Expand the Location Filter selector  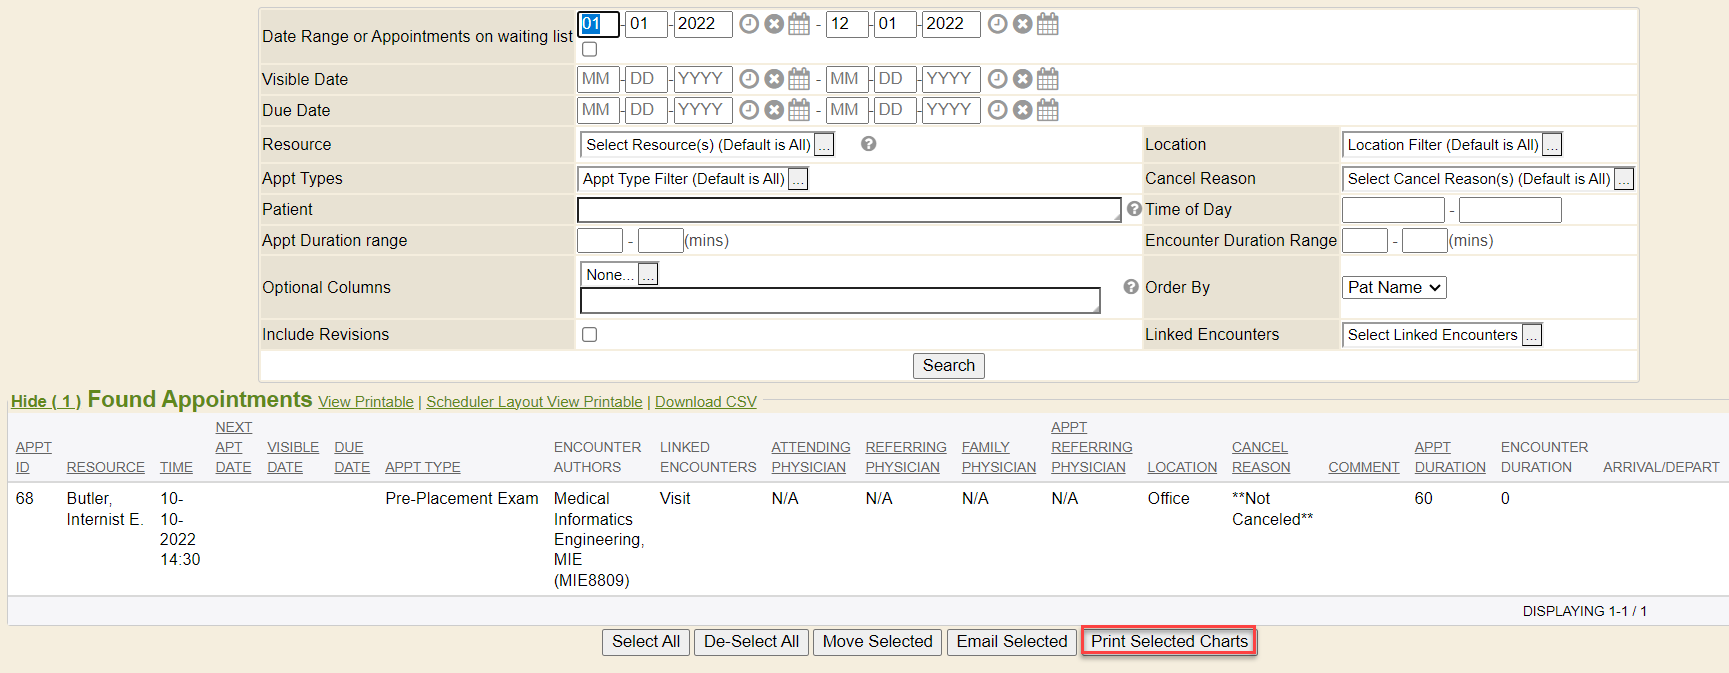click(x=1552, y=146)
